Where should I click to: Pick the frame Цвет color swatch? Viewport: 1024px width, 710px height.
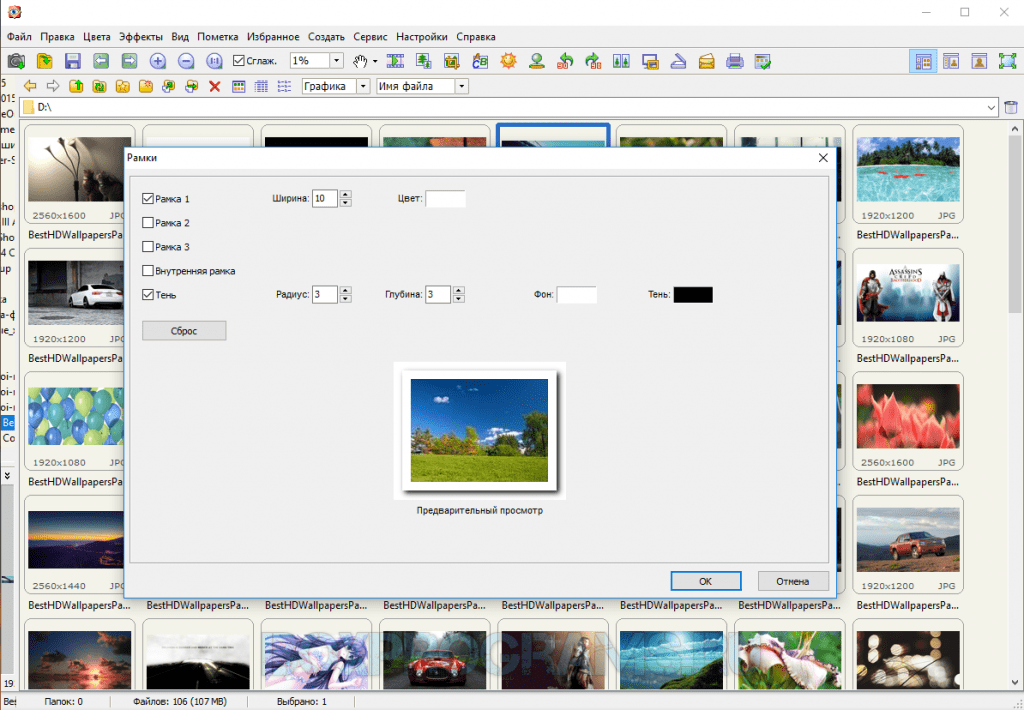[x=445, y=199]
